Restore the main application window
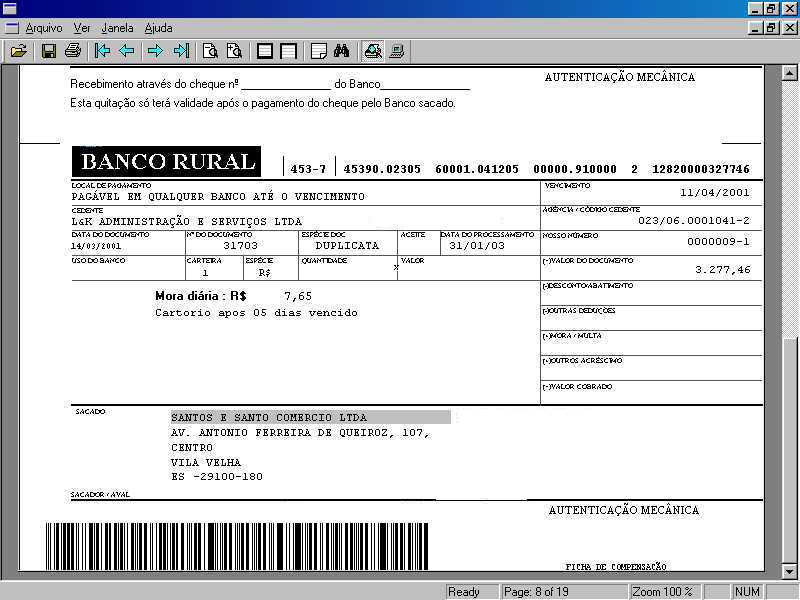Image resolution: width=800 pixels, height=600 pixels. 771,9
